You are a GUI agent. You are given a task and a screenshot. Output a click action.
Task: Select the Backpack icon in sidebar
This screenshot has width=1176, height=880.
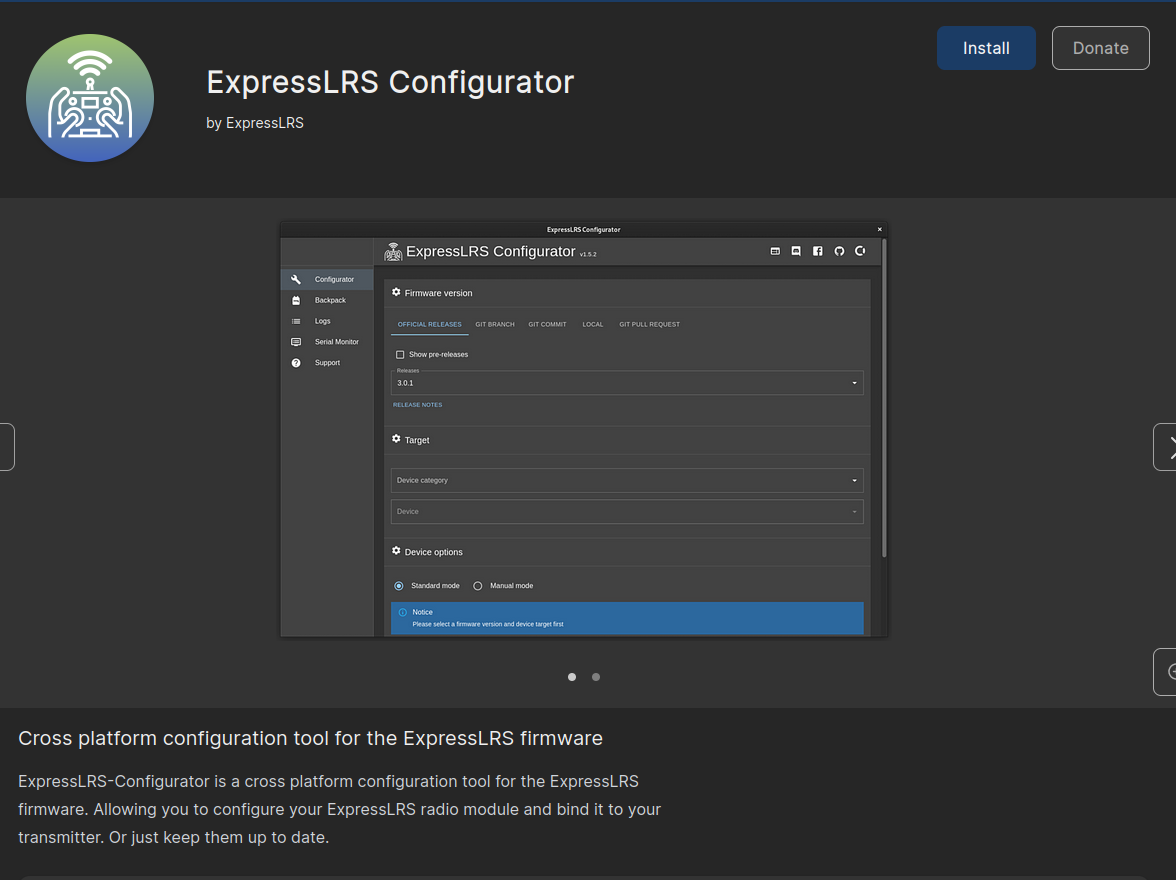[296, 300]
